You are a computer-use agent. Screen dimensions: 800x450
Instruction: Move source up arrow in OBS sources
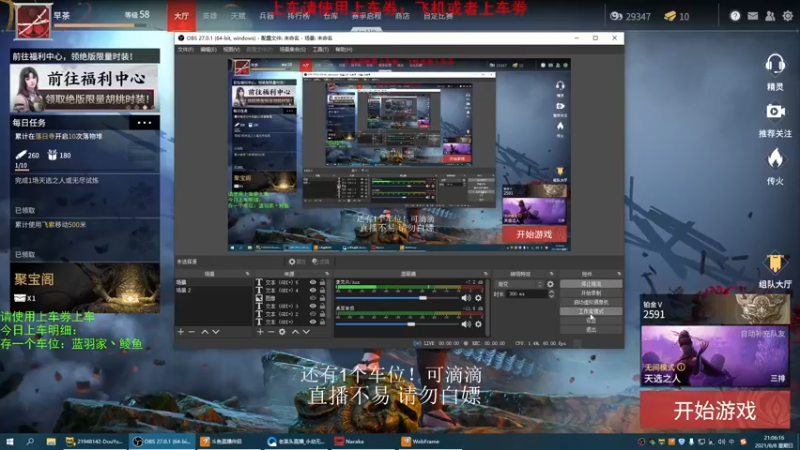pyautogui.click(x=295, y=332)
